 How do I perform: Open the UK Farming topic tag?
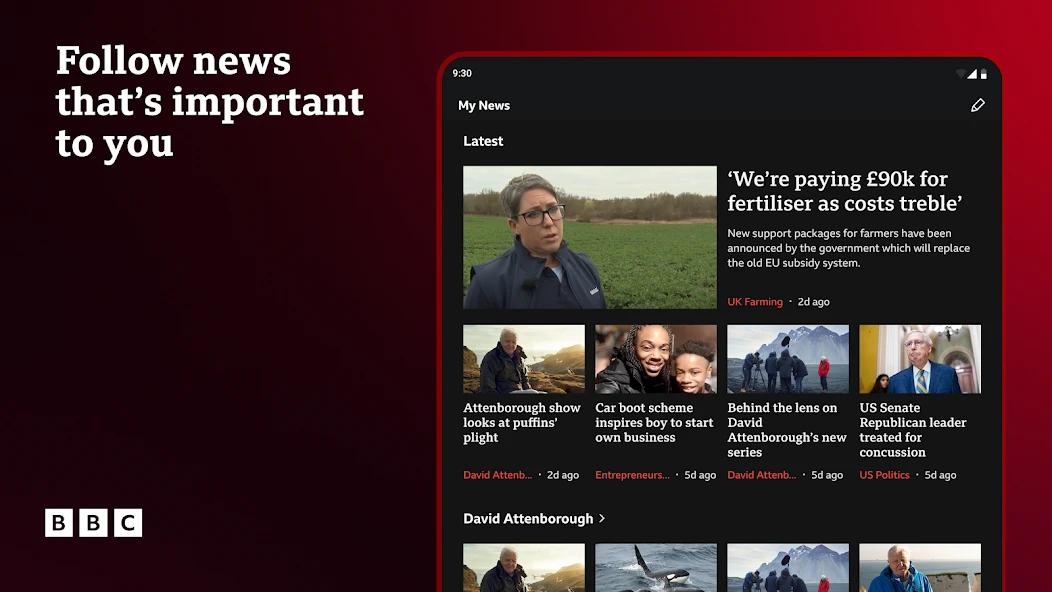coord(755,302)
